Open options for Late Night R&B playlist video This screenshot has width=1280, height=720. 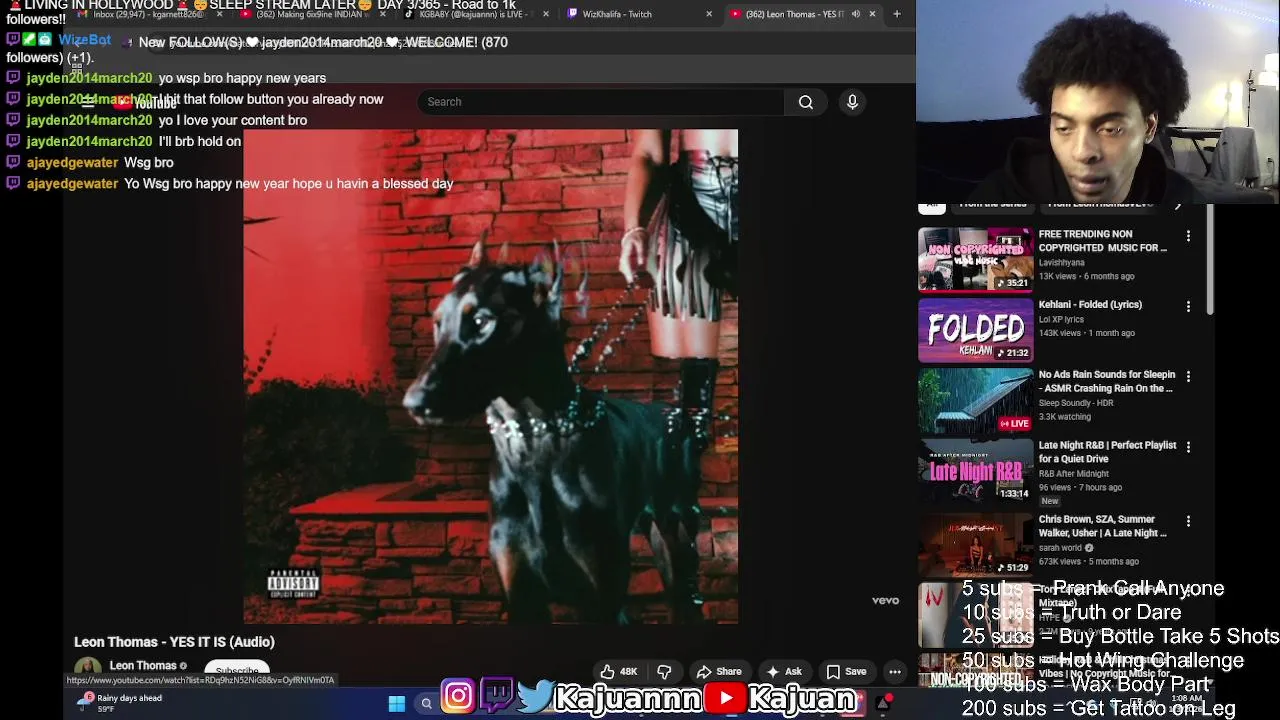pos(1188,447)
